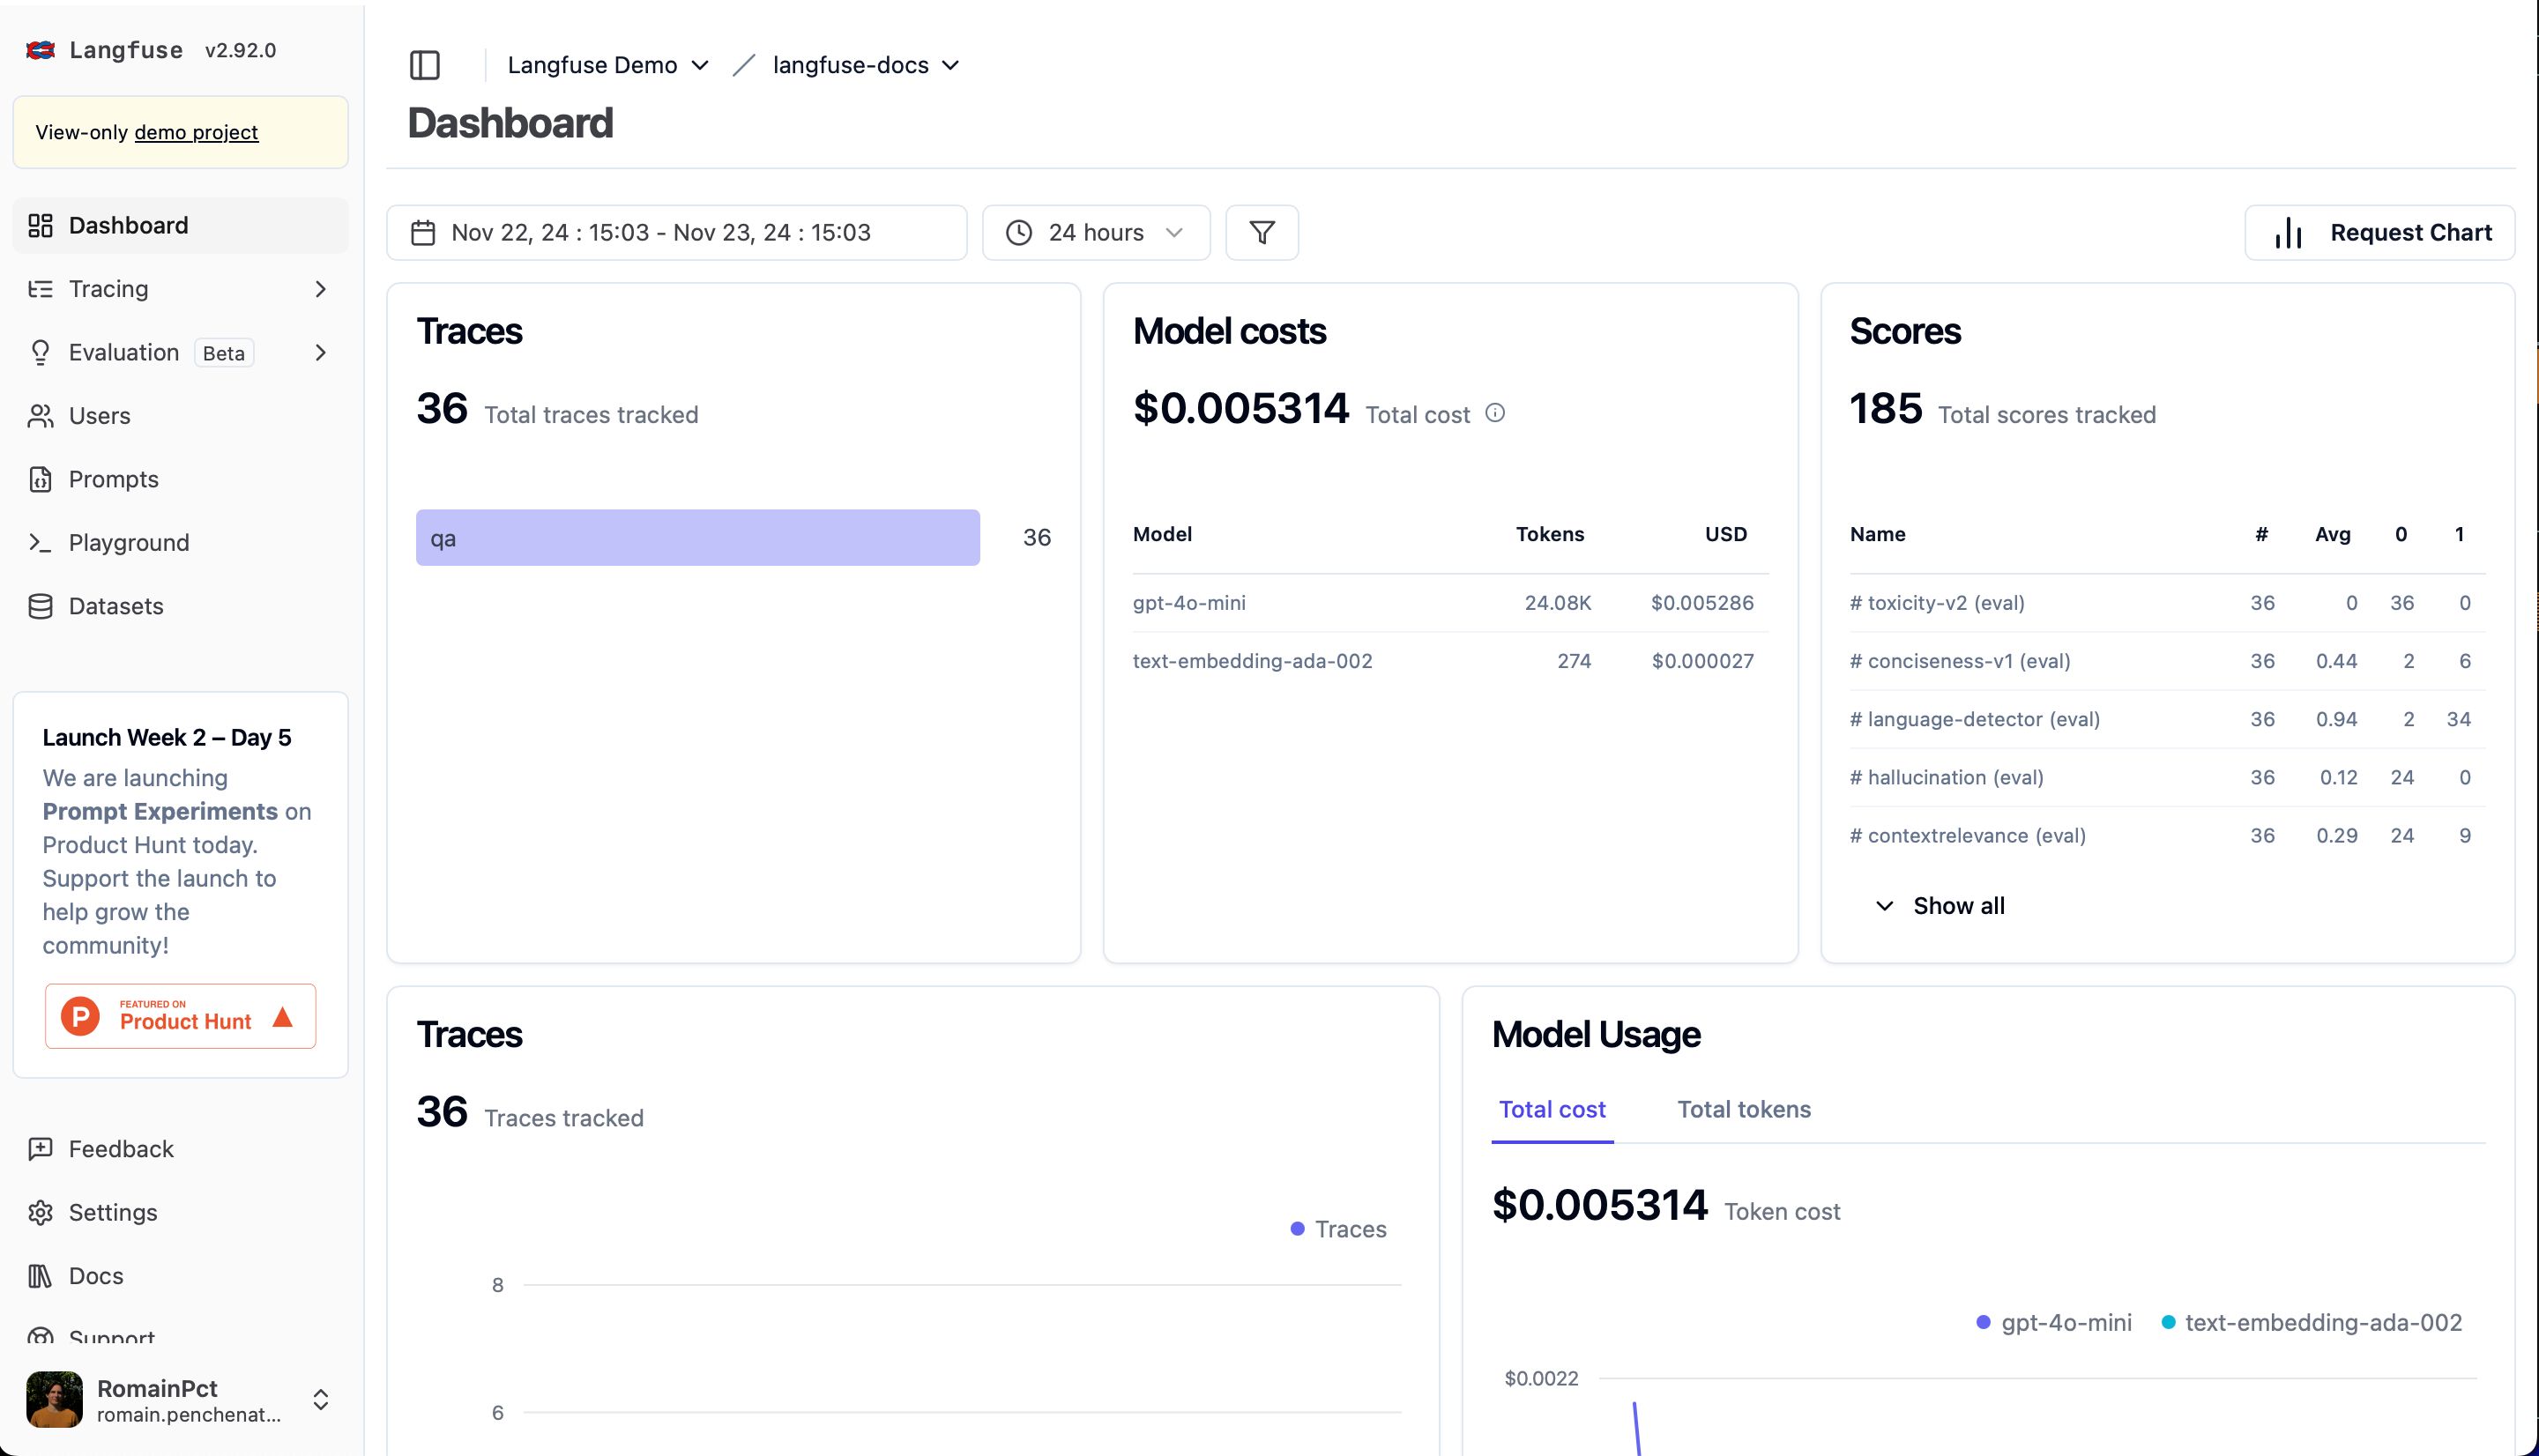Open the filter funnel button
The width and height of the screenshot is (2539, 1456).
(x=1262, y=233)
